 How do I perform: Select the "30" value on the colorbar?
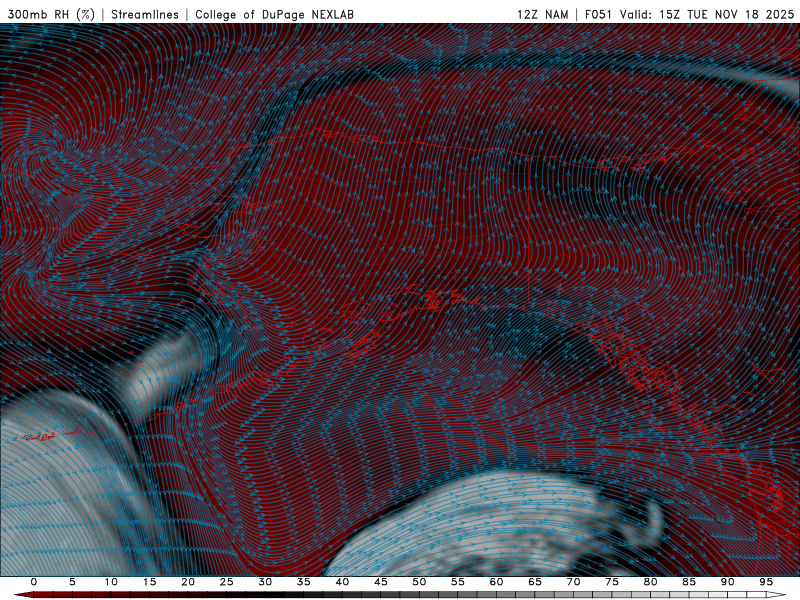tap(265, 582)
